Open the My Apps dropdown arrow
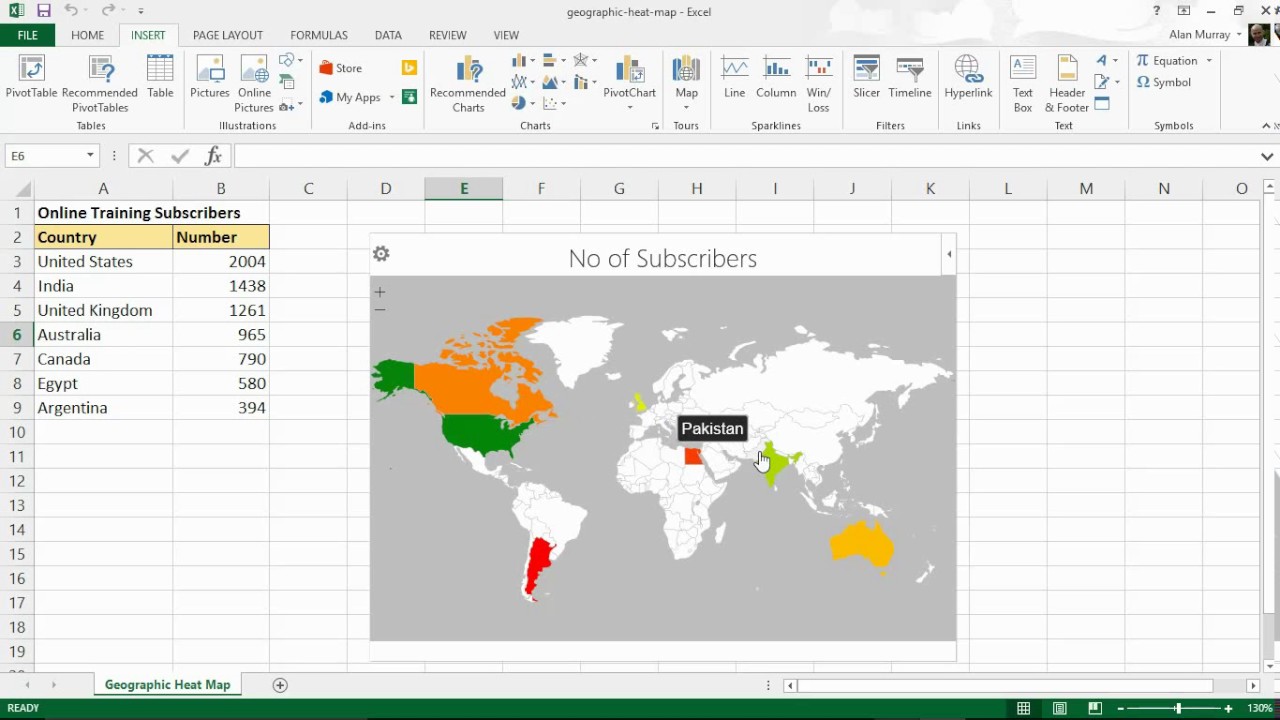The width and height of the screenshot is (1280, 720). tap(391, 97)
